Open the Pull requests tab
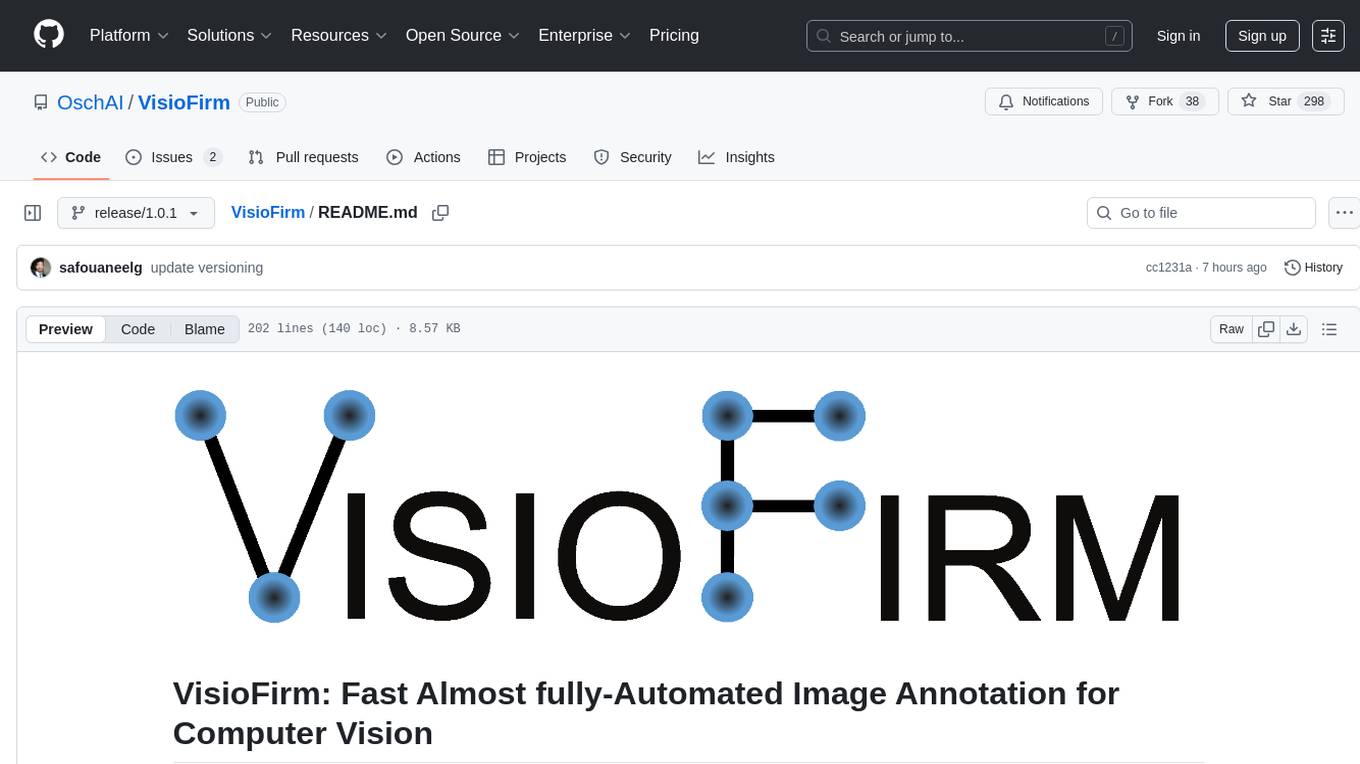 (303, 157)
